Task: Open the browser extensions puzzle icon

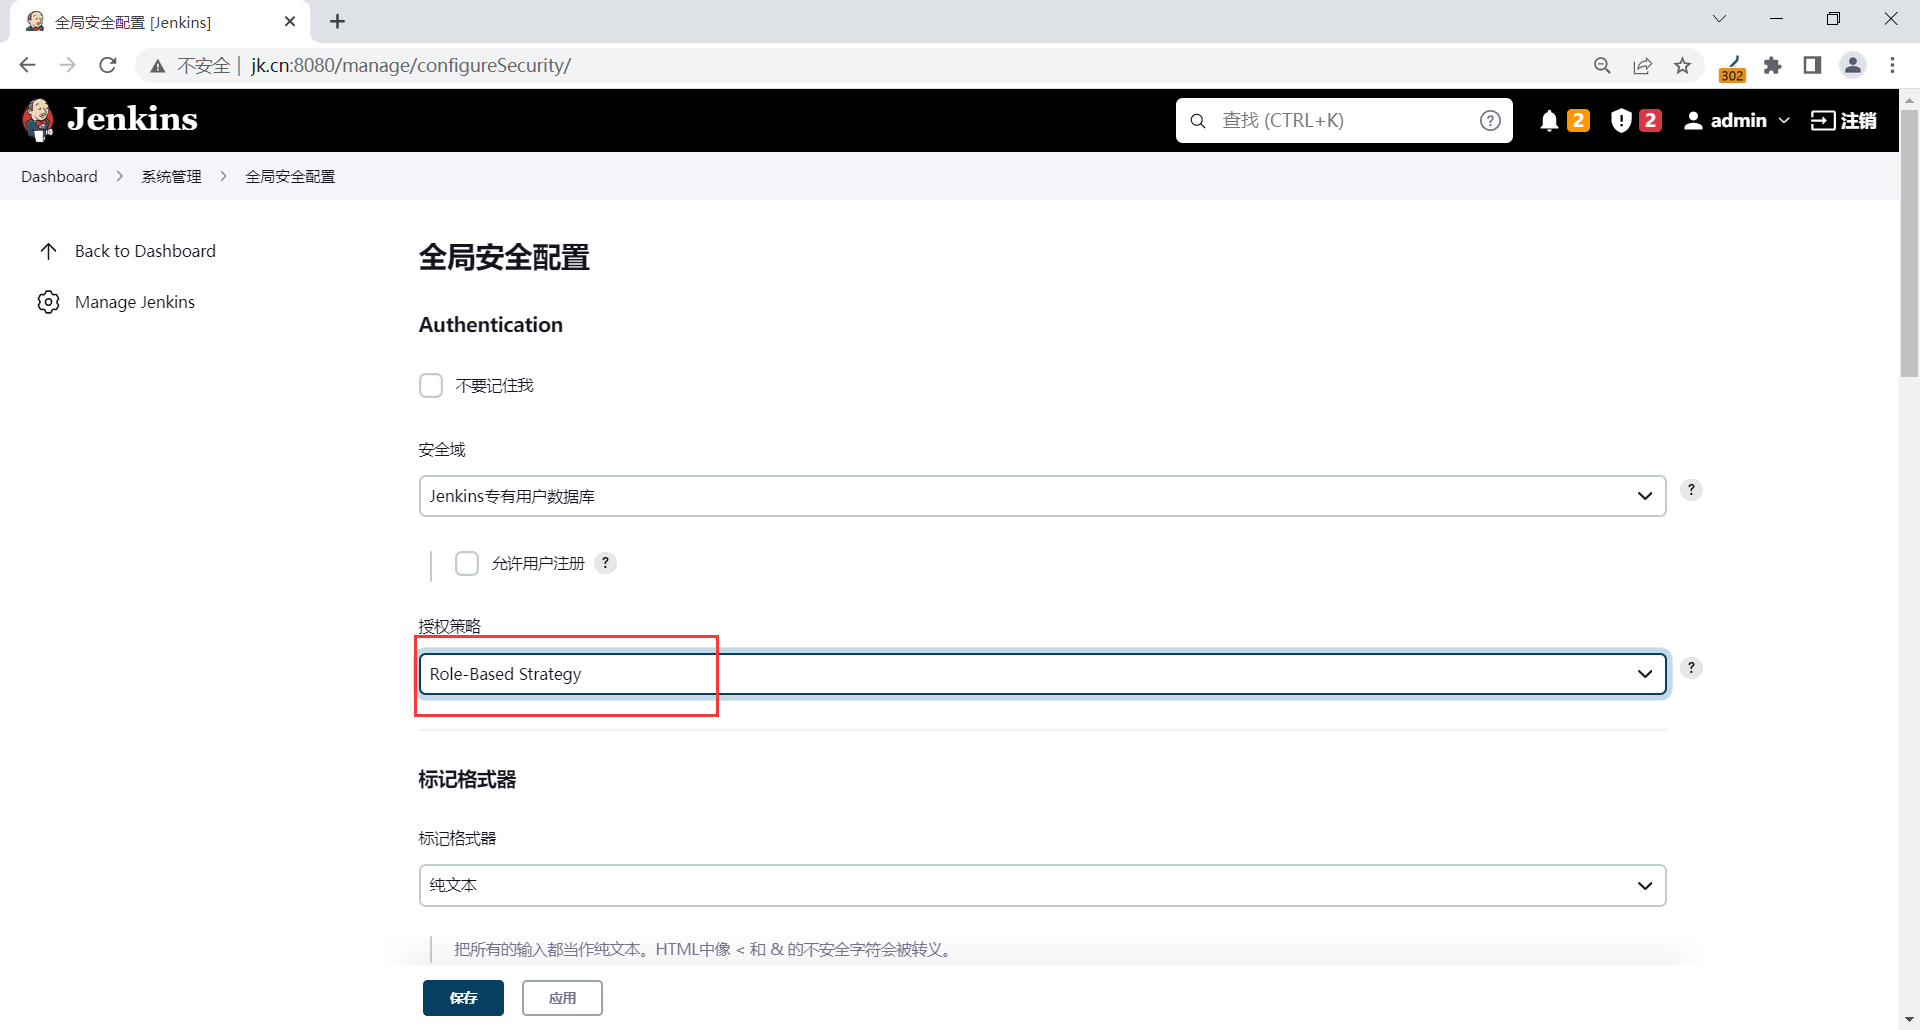Action: pos(1772,65)
